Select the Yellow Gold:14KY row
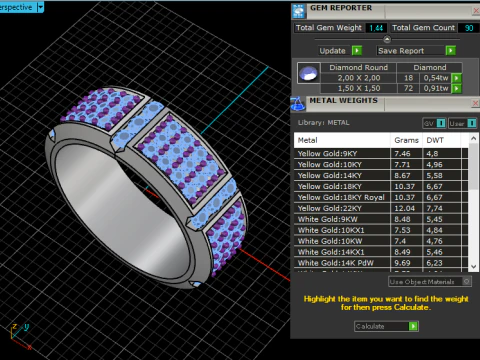This screenshot has width=480, height=360. click(381, 176)
